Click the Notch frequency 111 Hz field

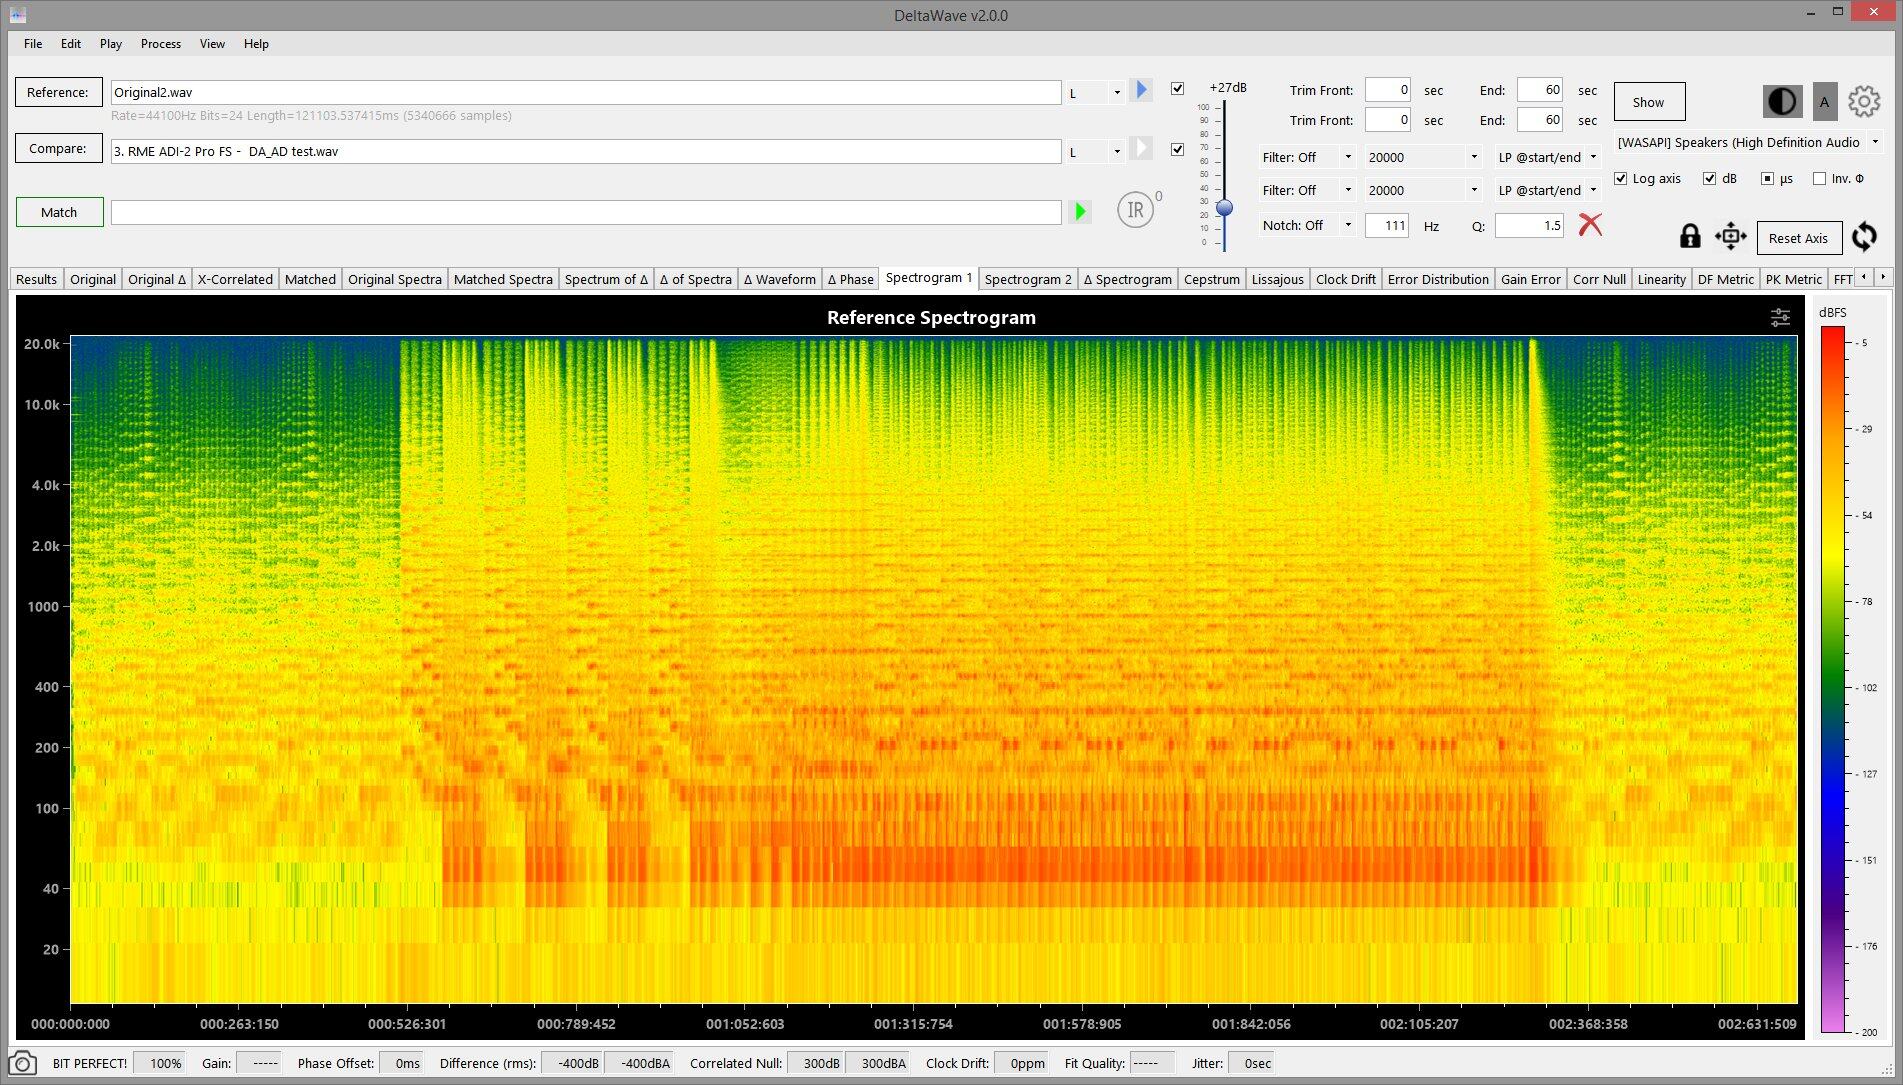point(1386,225)
